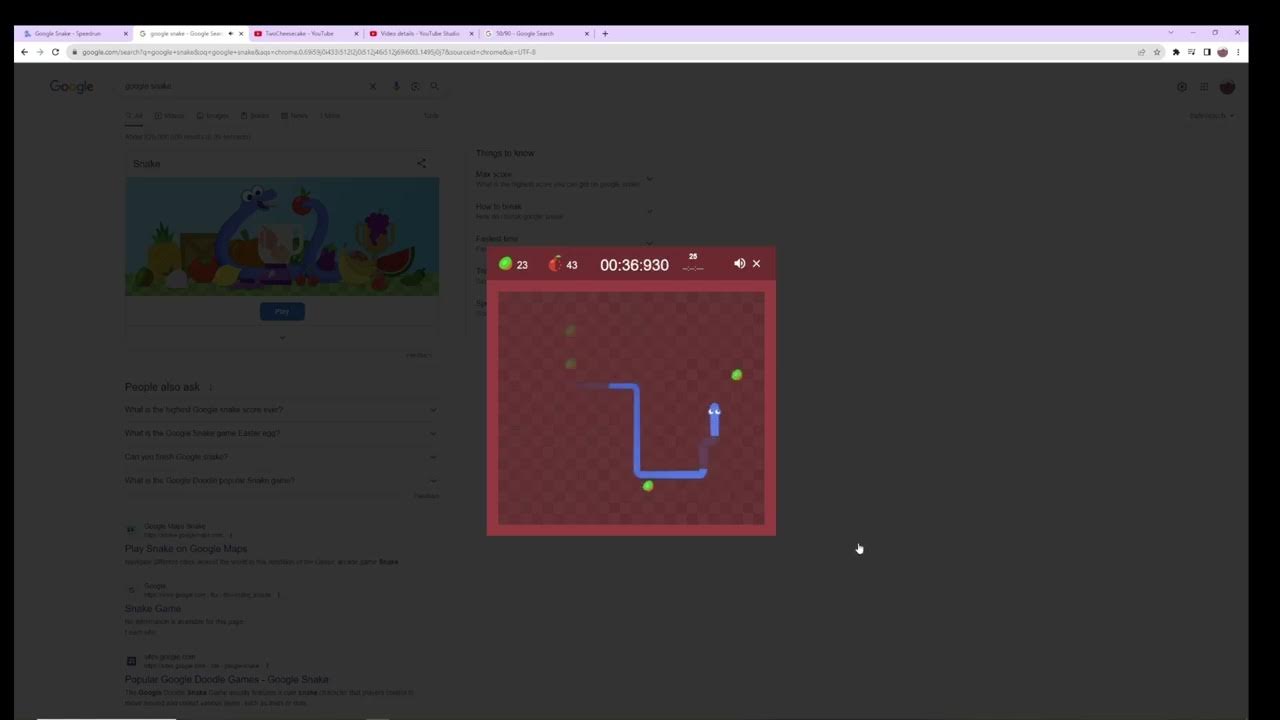Mute the Snake game sound
Image resolution: width=1280 pixels, height=720 pixels.
(739, 264)
